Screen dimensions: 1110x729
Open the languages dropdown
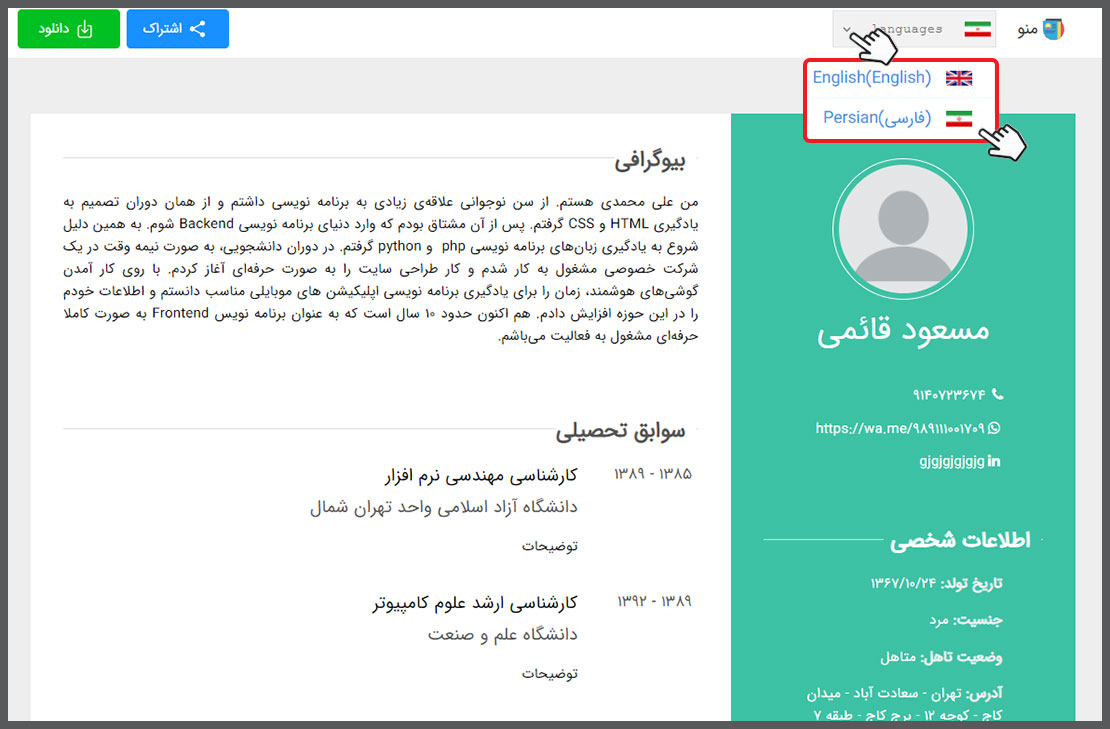(913, 29)
